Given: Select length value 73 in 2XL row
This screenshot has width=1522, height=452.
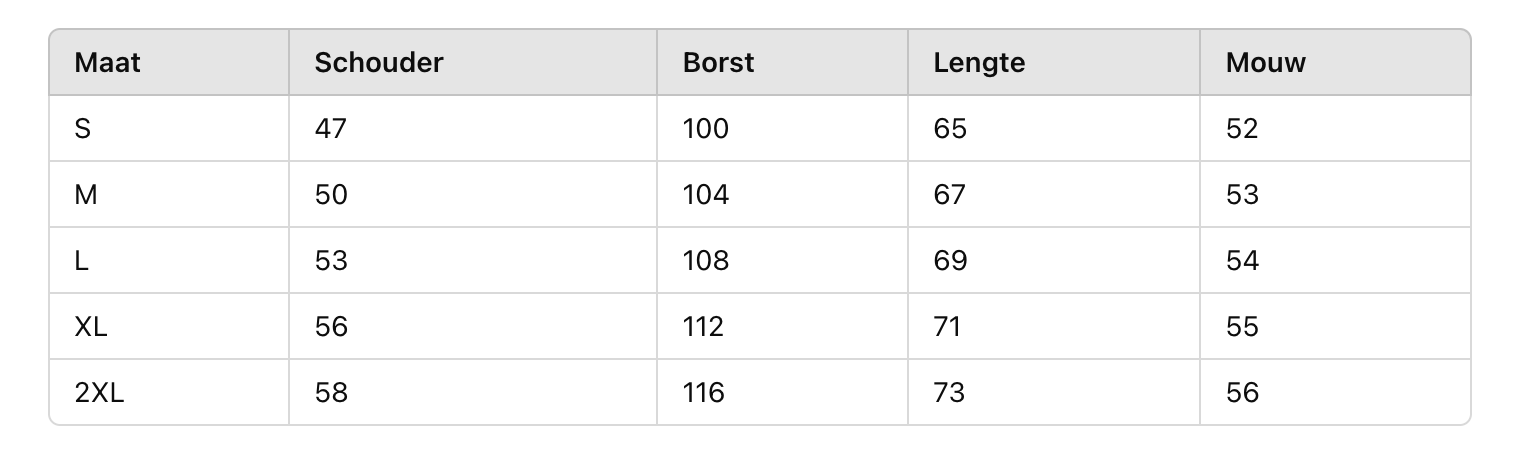Looking at the screenshot, I should click(949, 393).
